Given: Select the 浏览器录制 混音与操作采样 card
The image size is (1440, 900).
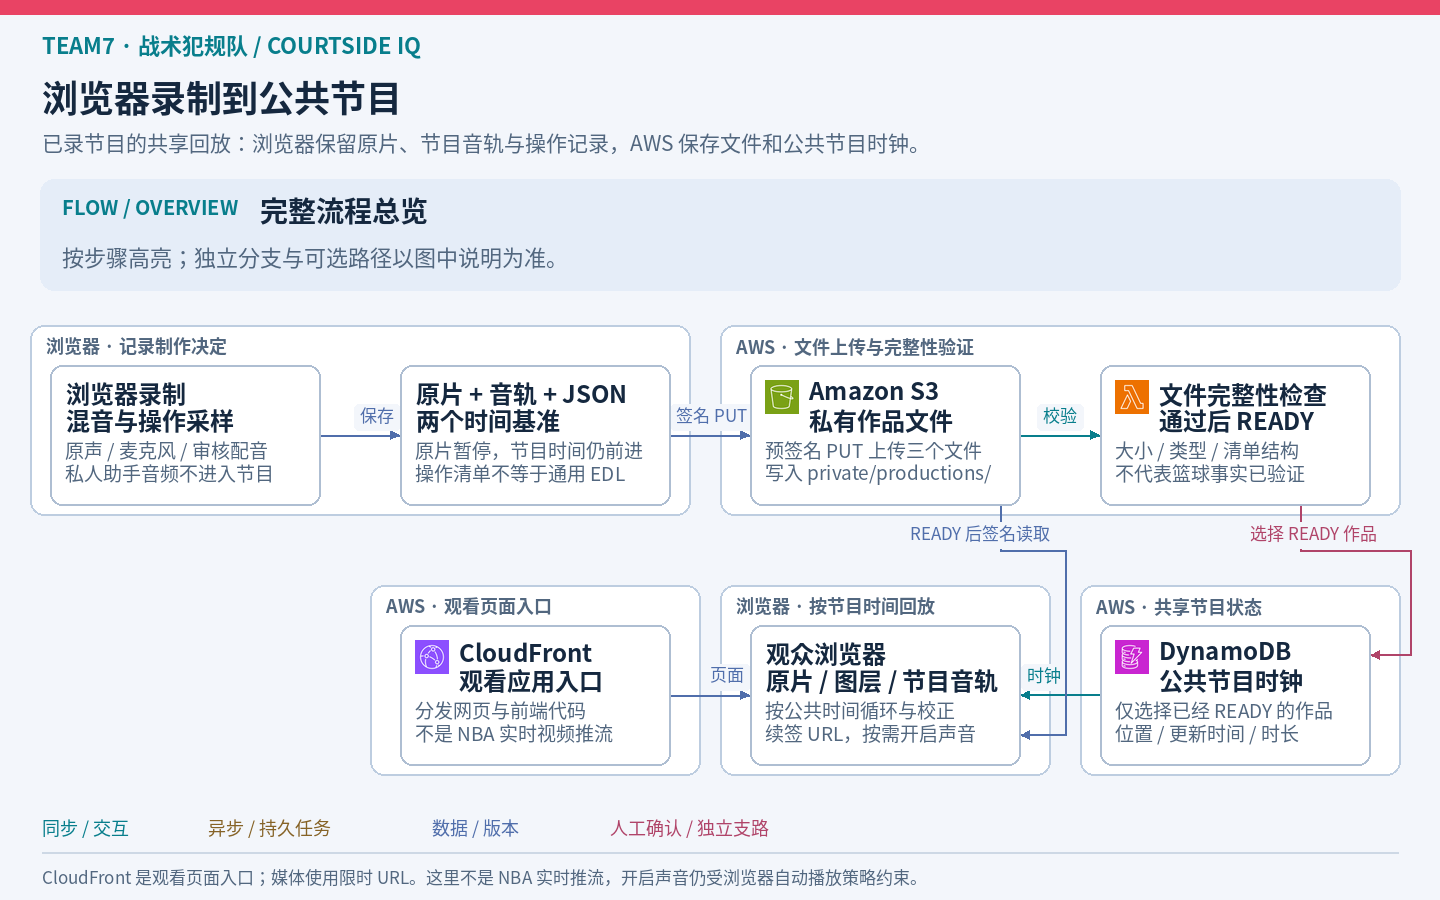Looking at the screenshot, I should pos(185,435).
